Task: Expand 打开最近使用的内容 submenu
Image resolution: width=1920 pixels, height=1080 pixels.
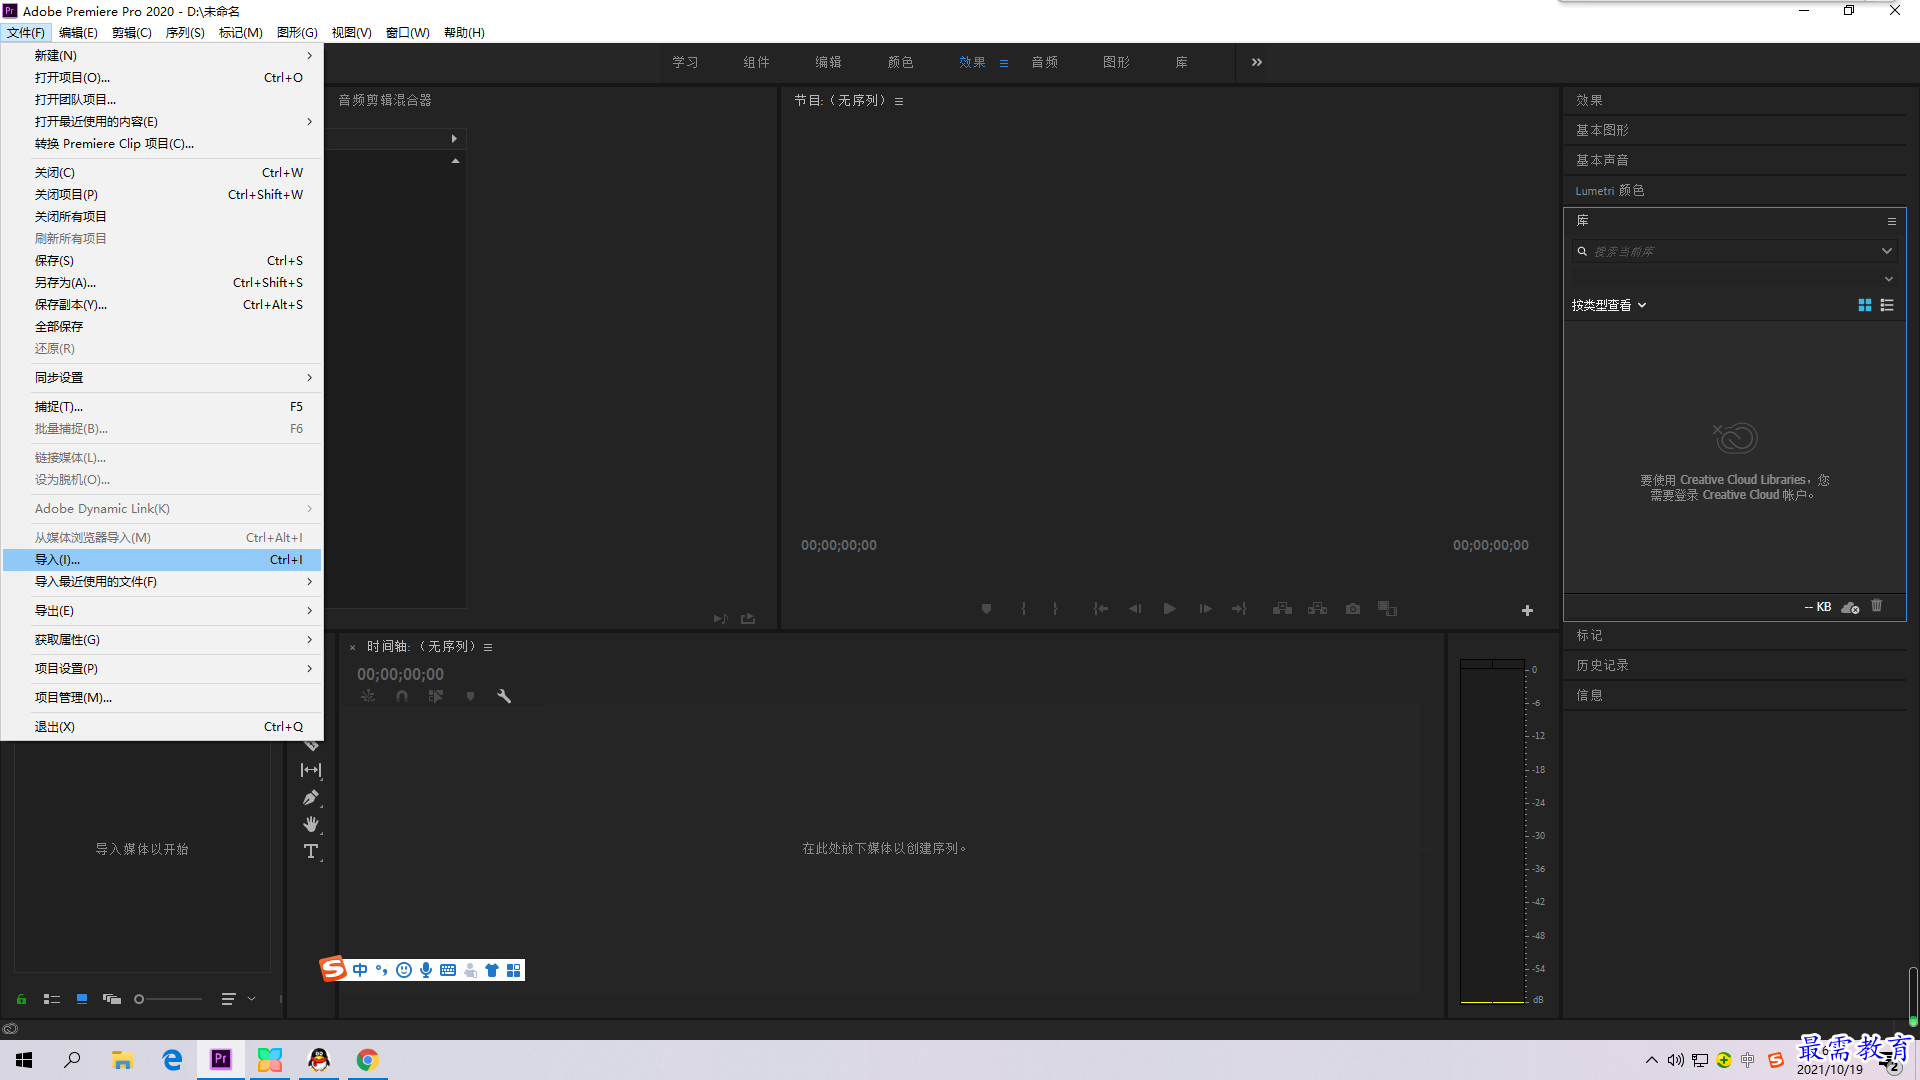Action: pos(162,121)
